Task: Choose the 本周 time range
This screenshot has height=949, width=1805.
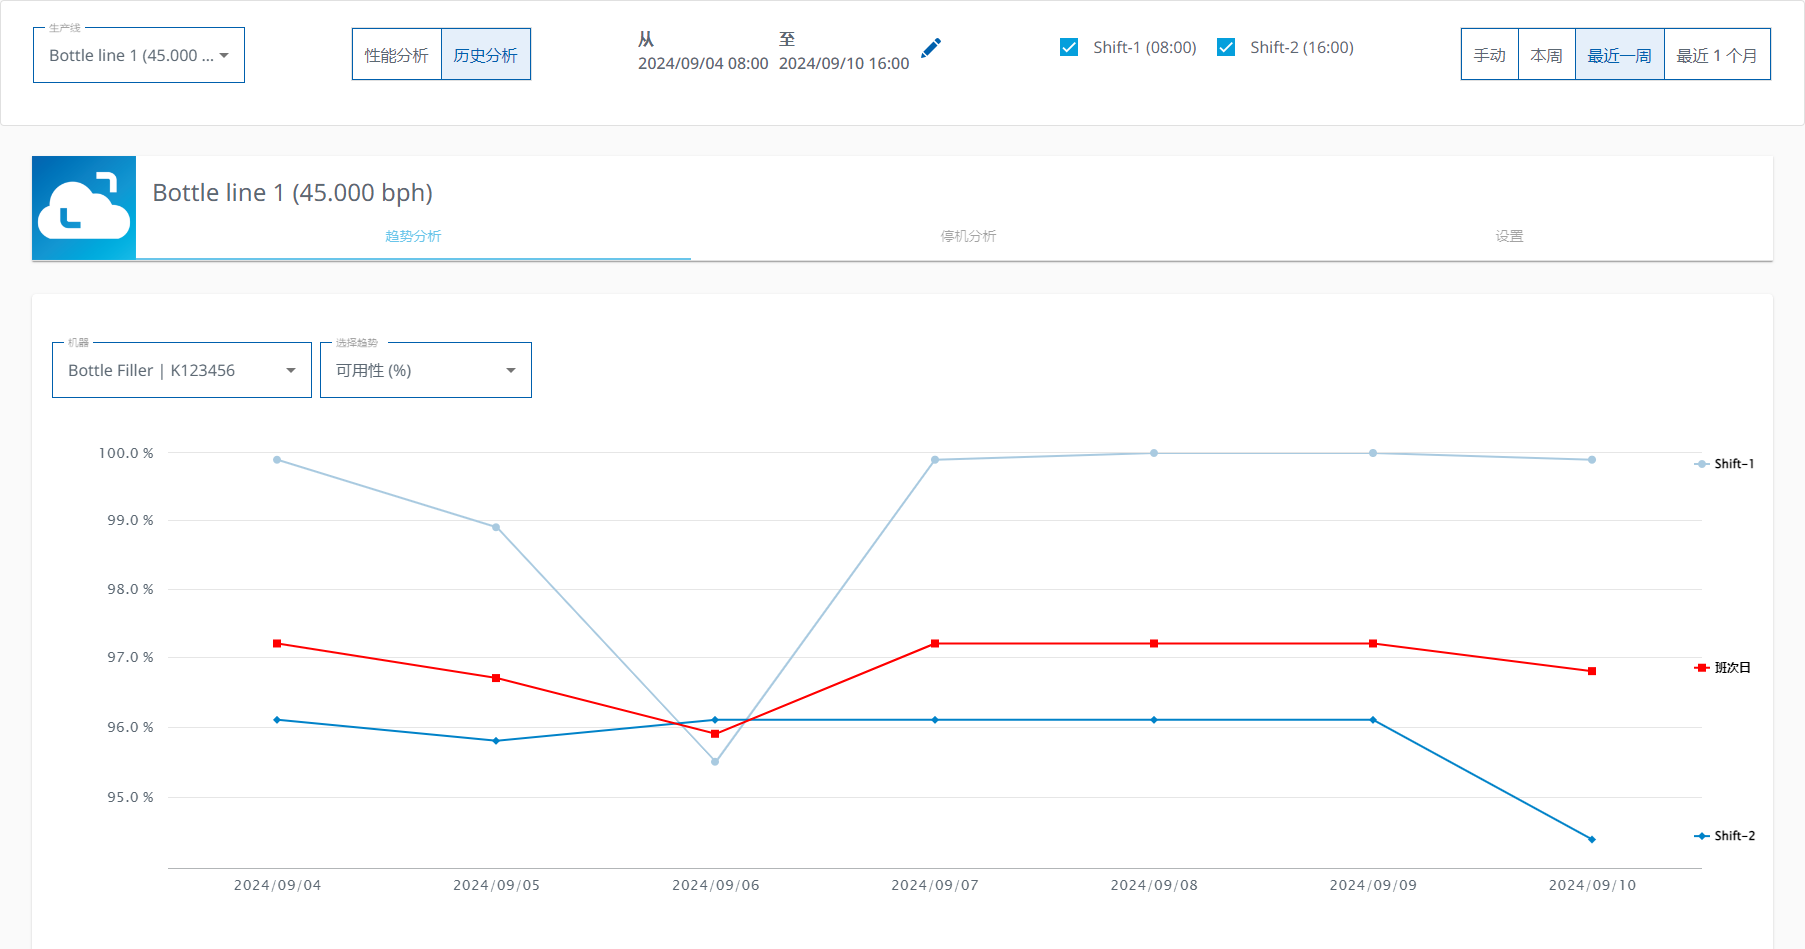Action: [1546, 55]
